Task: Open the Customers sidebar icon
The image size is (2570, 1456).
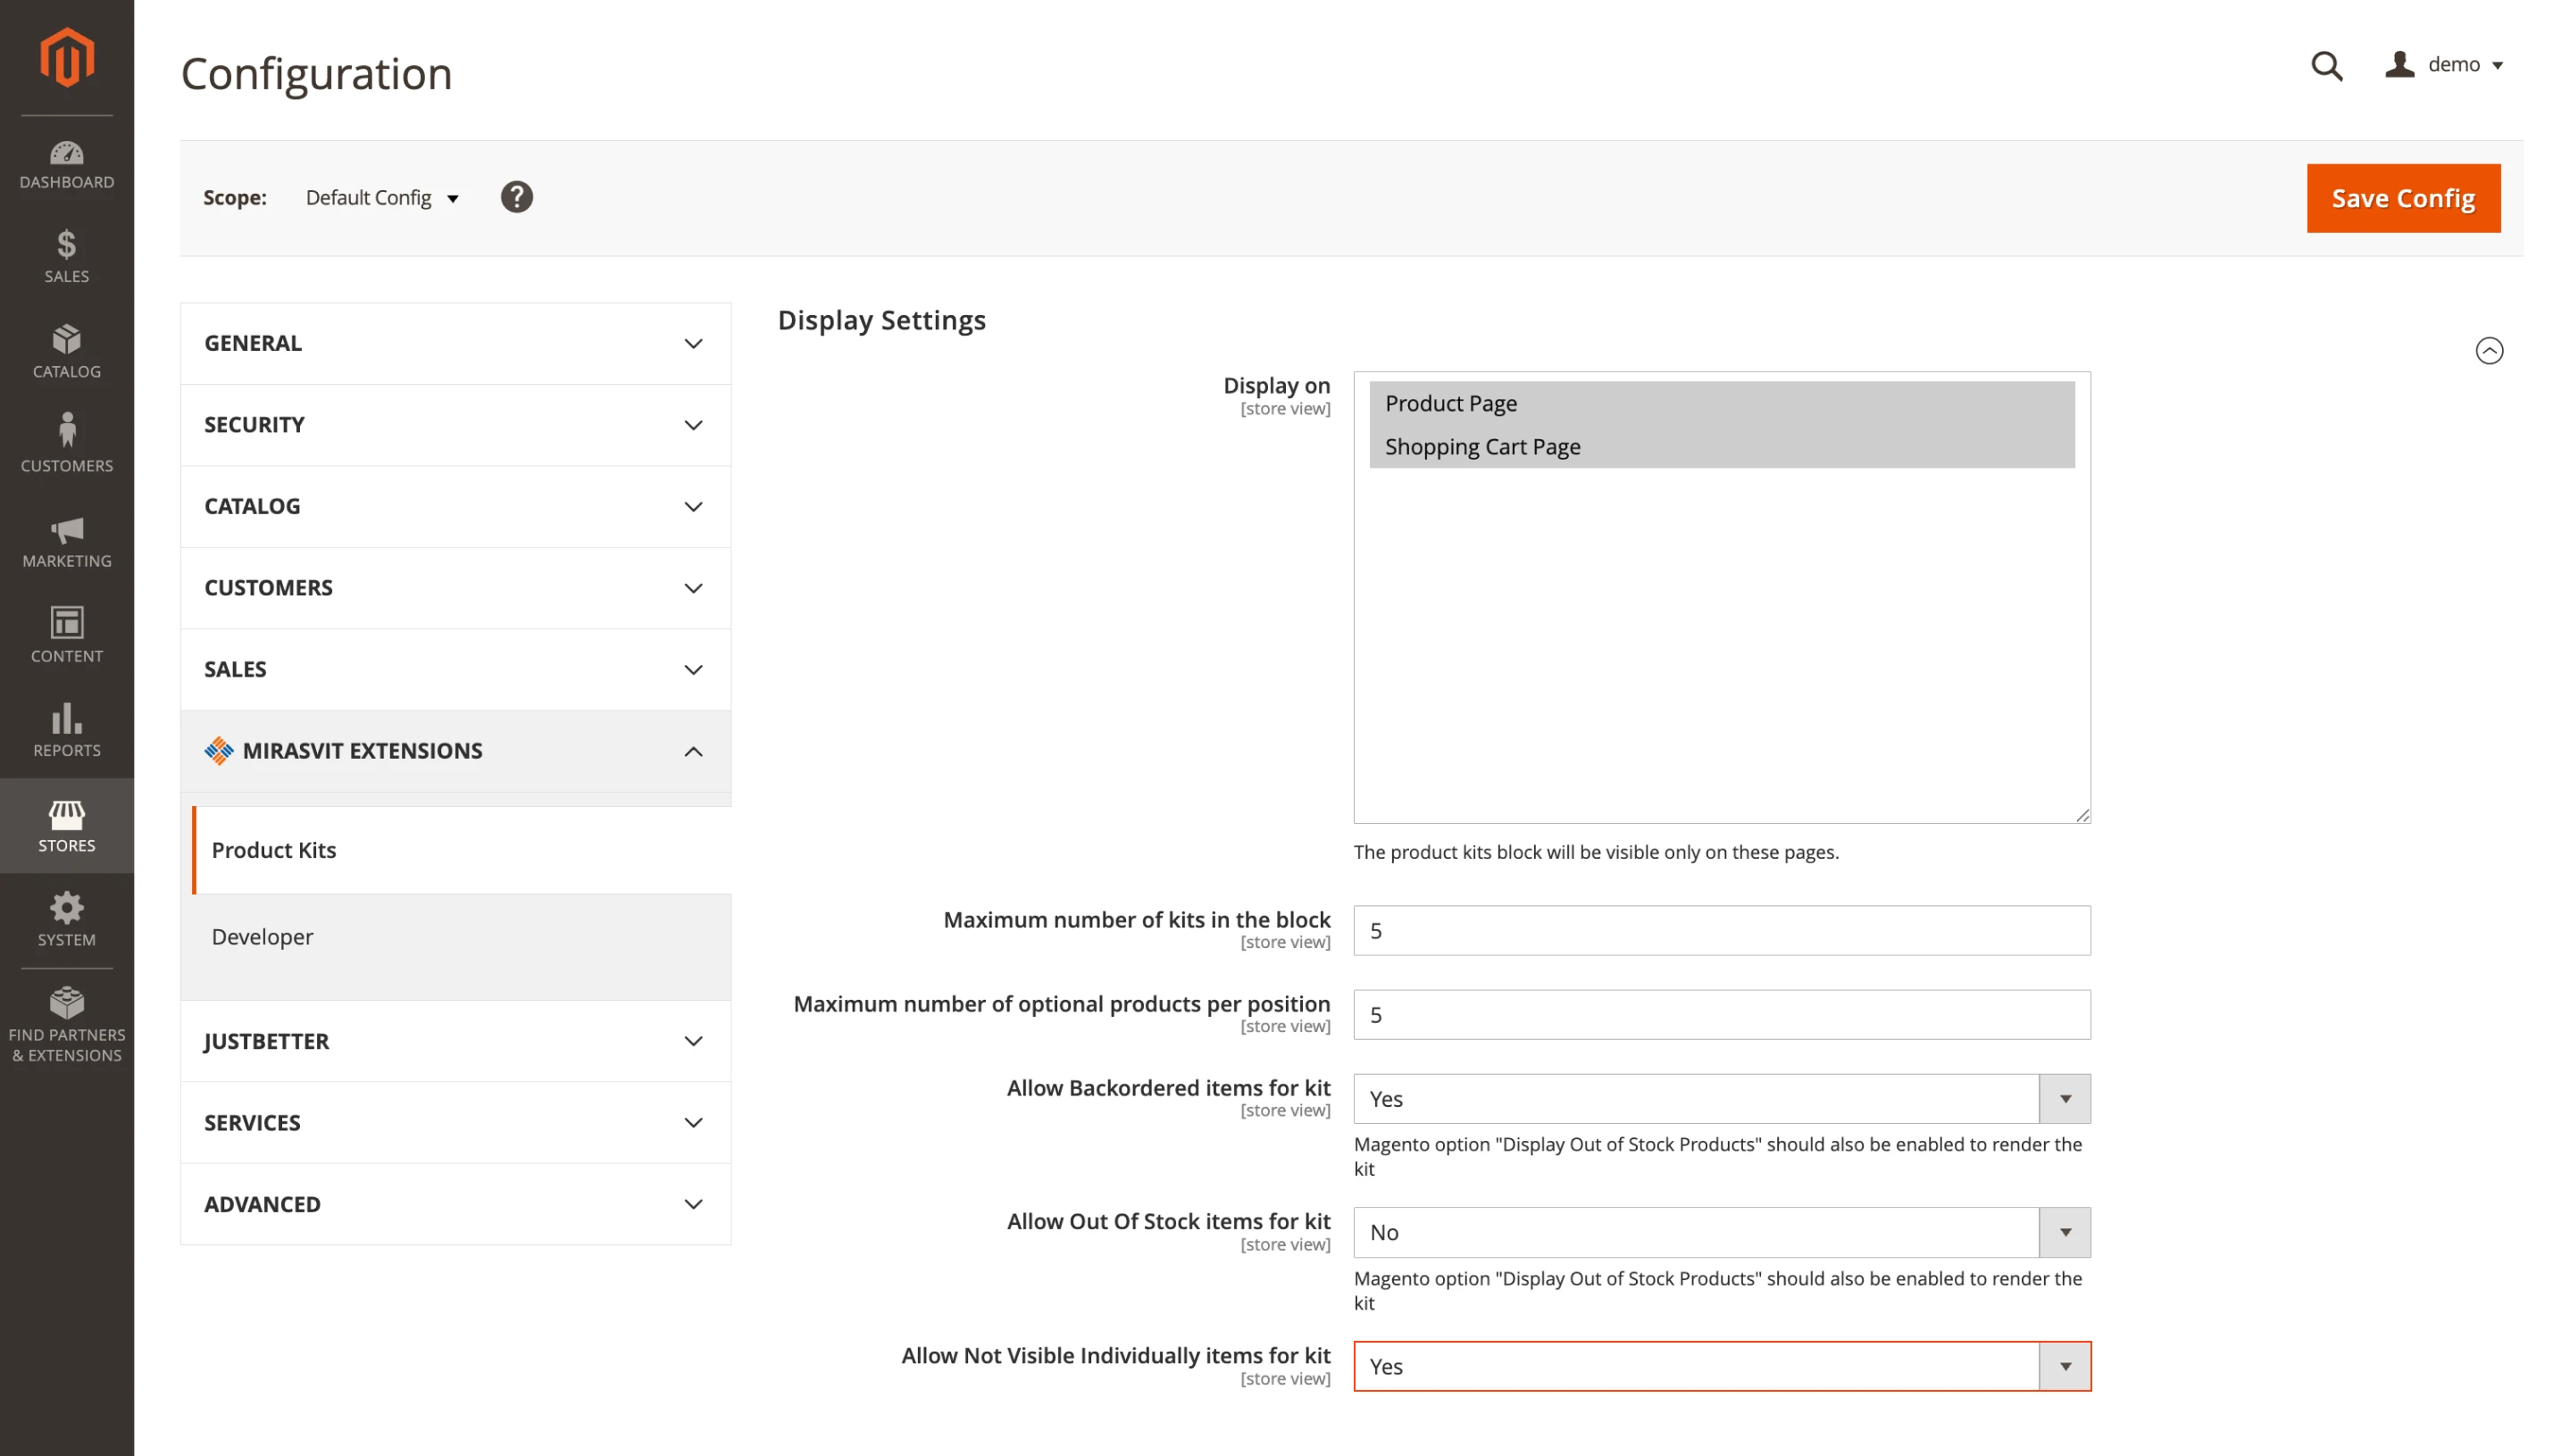Action: point(66,443)
